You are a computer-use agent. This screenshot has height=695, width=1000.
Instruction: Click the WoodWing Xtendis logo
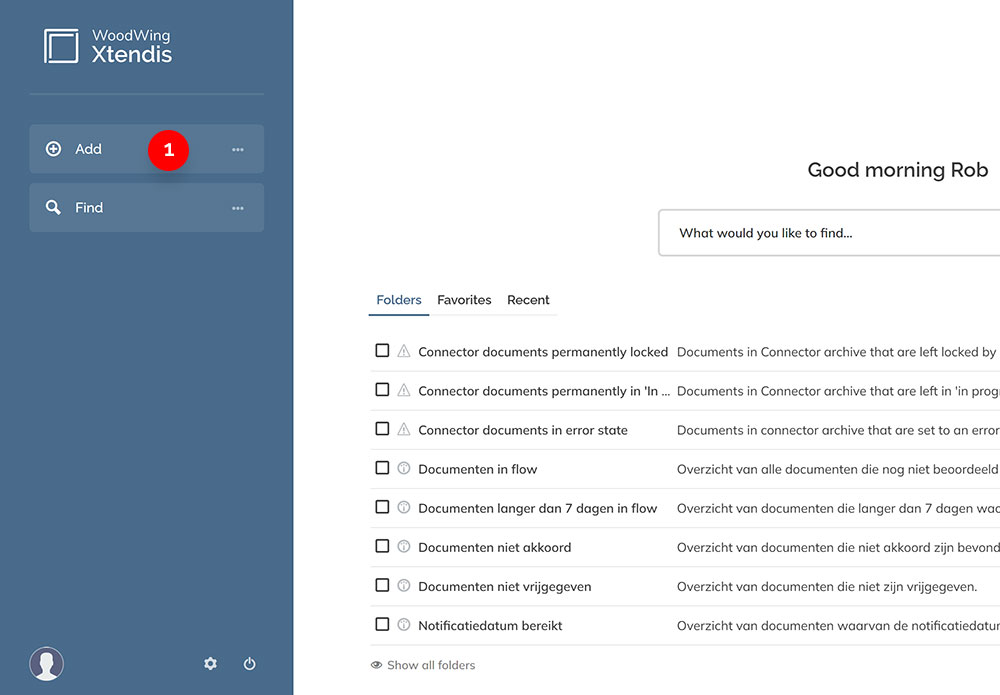click(110, 45)
